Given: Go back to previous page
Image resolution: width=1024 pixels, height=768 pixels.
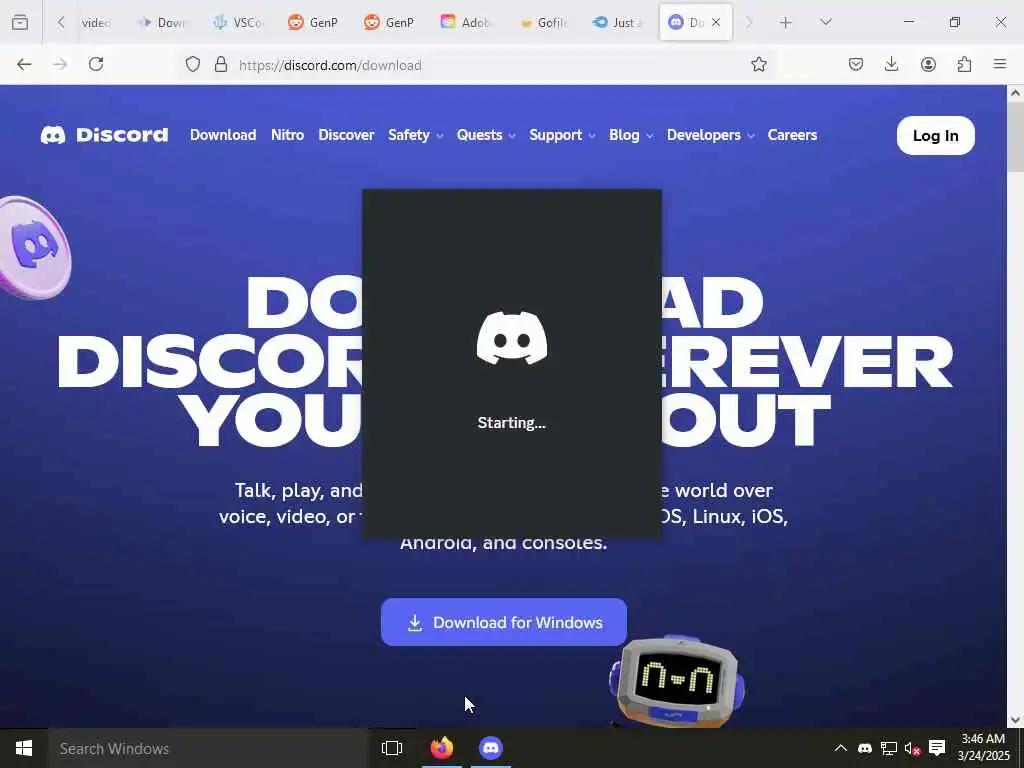Looking at the screenshot, I should 24,64.
